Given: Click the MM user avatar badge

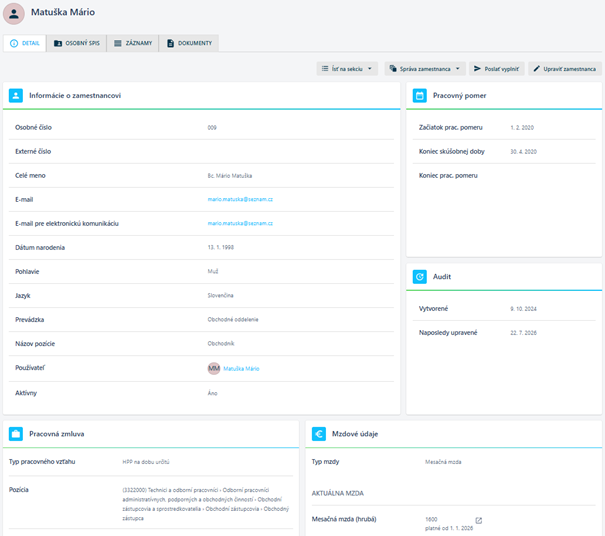Looking at the screenshot, I should pyautogui.click(x=214, y=368).
